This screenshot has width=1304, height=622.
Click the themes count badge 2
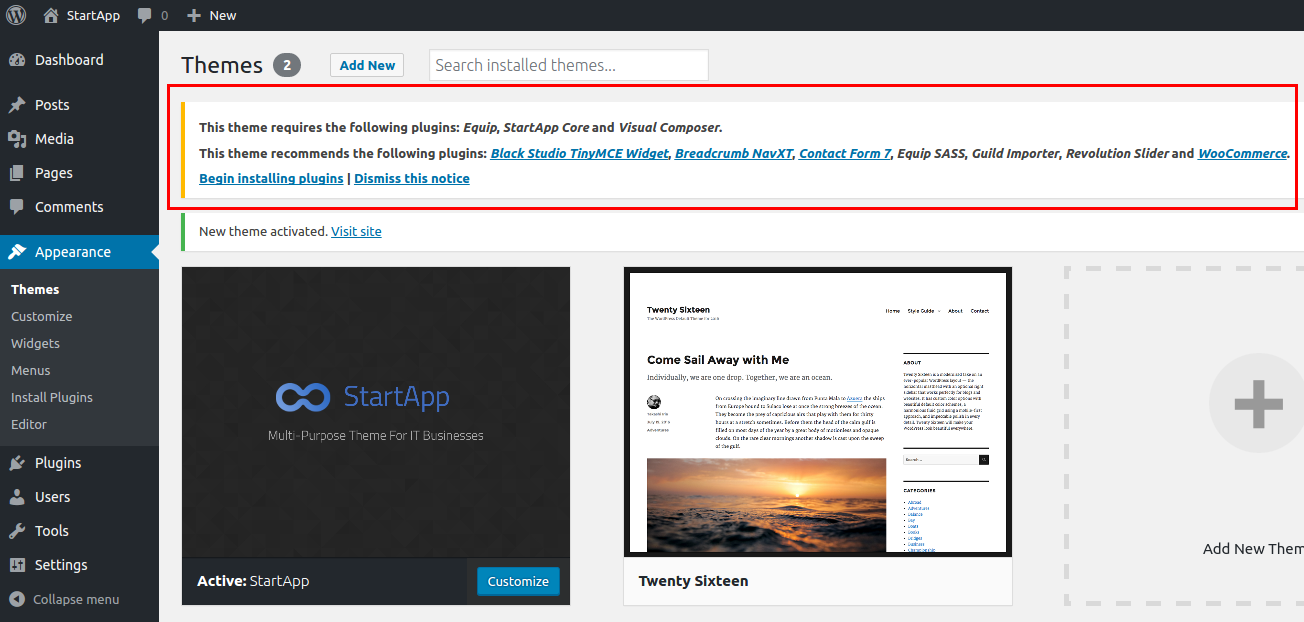tap(286, 65)
